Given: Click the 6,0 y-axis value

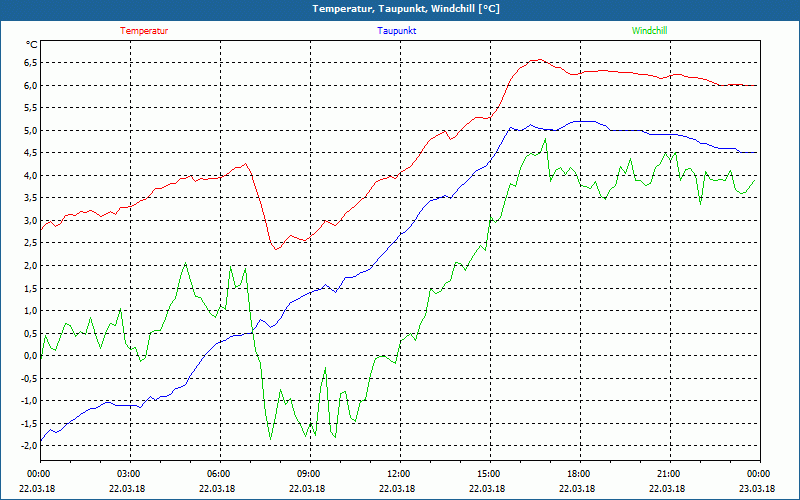Looking at the screenshot, I should pyautogui.click(x=31, y=85).
